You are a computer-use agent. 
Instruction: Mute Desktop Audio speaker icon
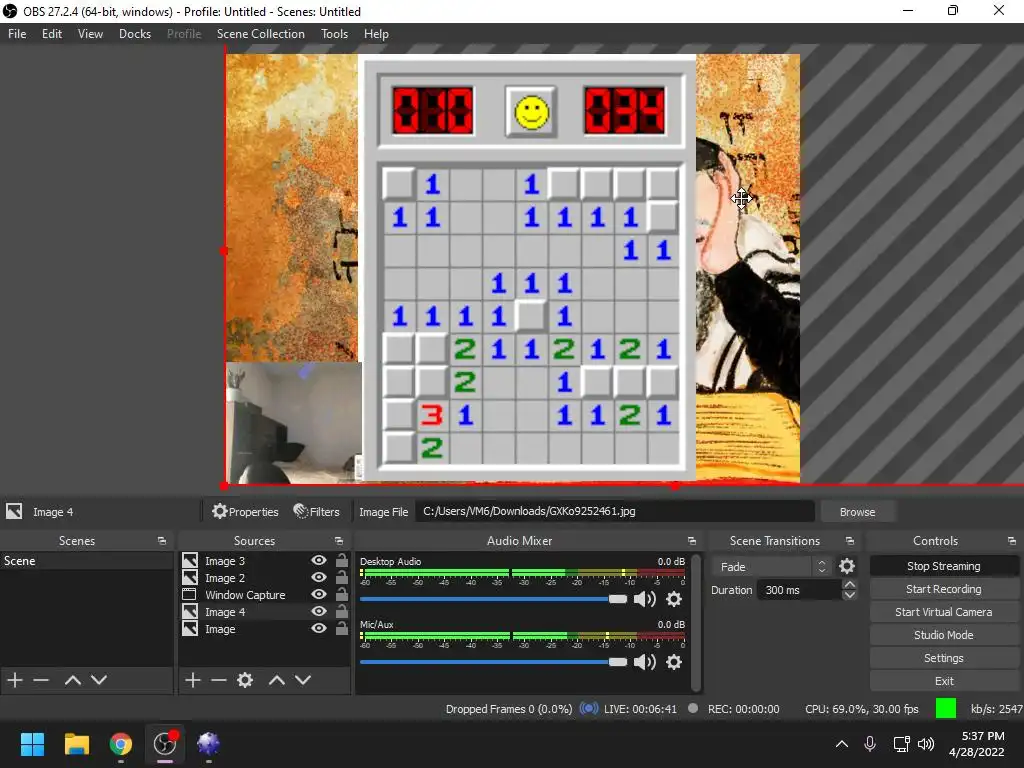pos(645,599)
